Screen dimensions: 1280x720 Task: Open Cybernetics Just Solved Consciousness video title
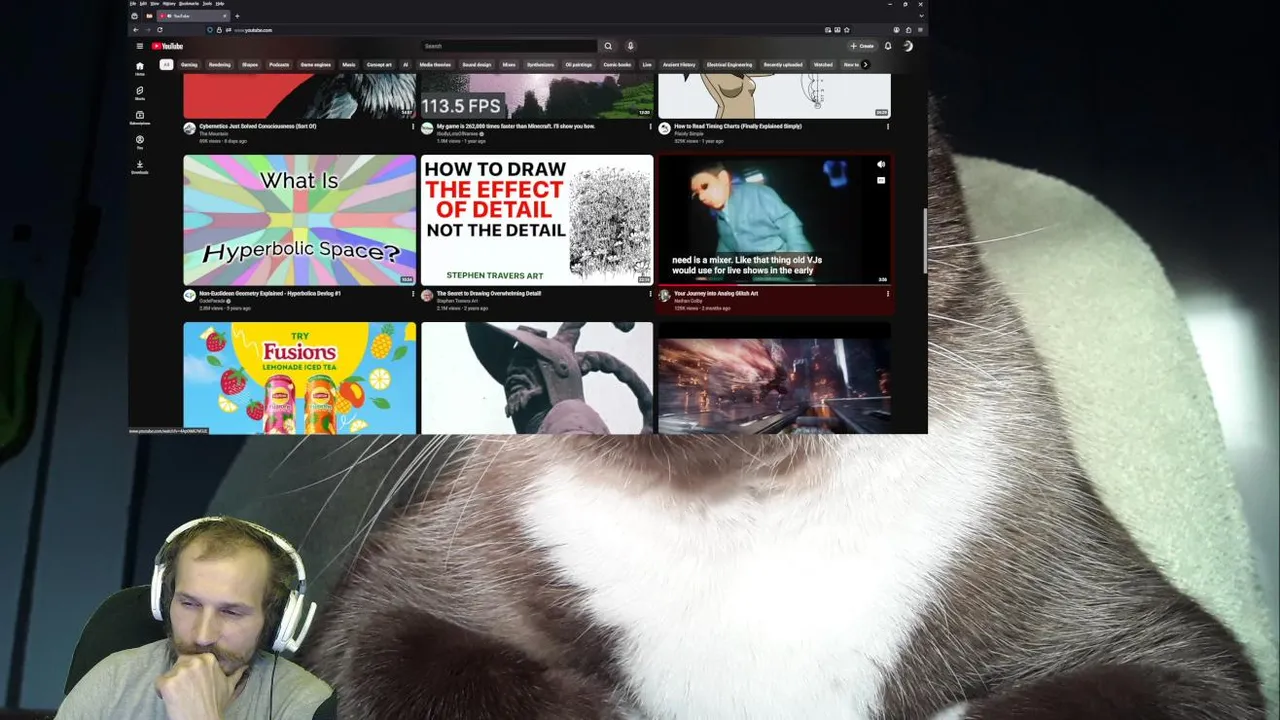click(258, 126)
